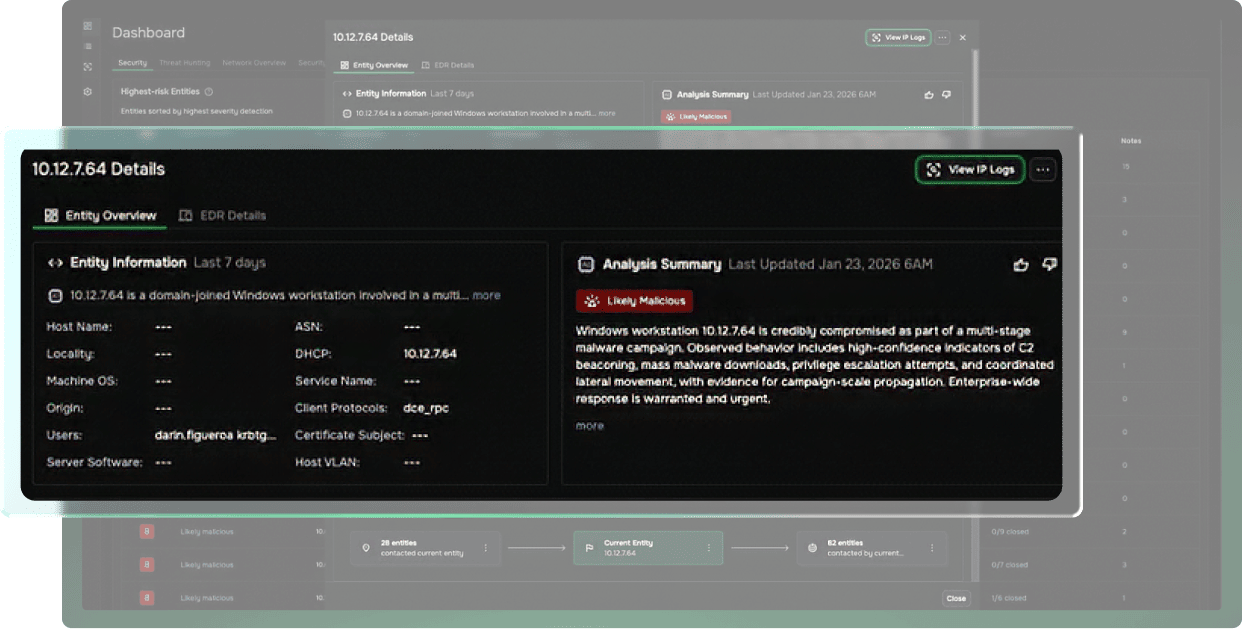This screenshot has width=1242, height=629.
Task: Click the Certificate Subject field label
Action: pyautogui.click(x=350, y=435)
